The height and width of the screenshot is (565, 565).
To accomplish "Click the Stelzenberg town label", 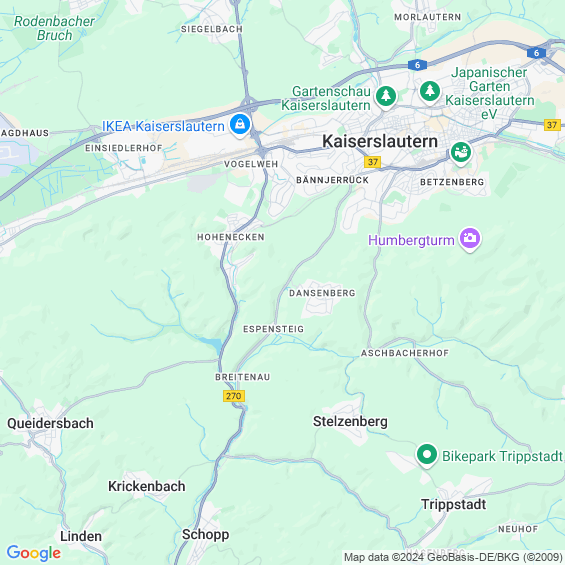I will (350, 421).
